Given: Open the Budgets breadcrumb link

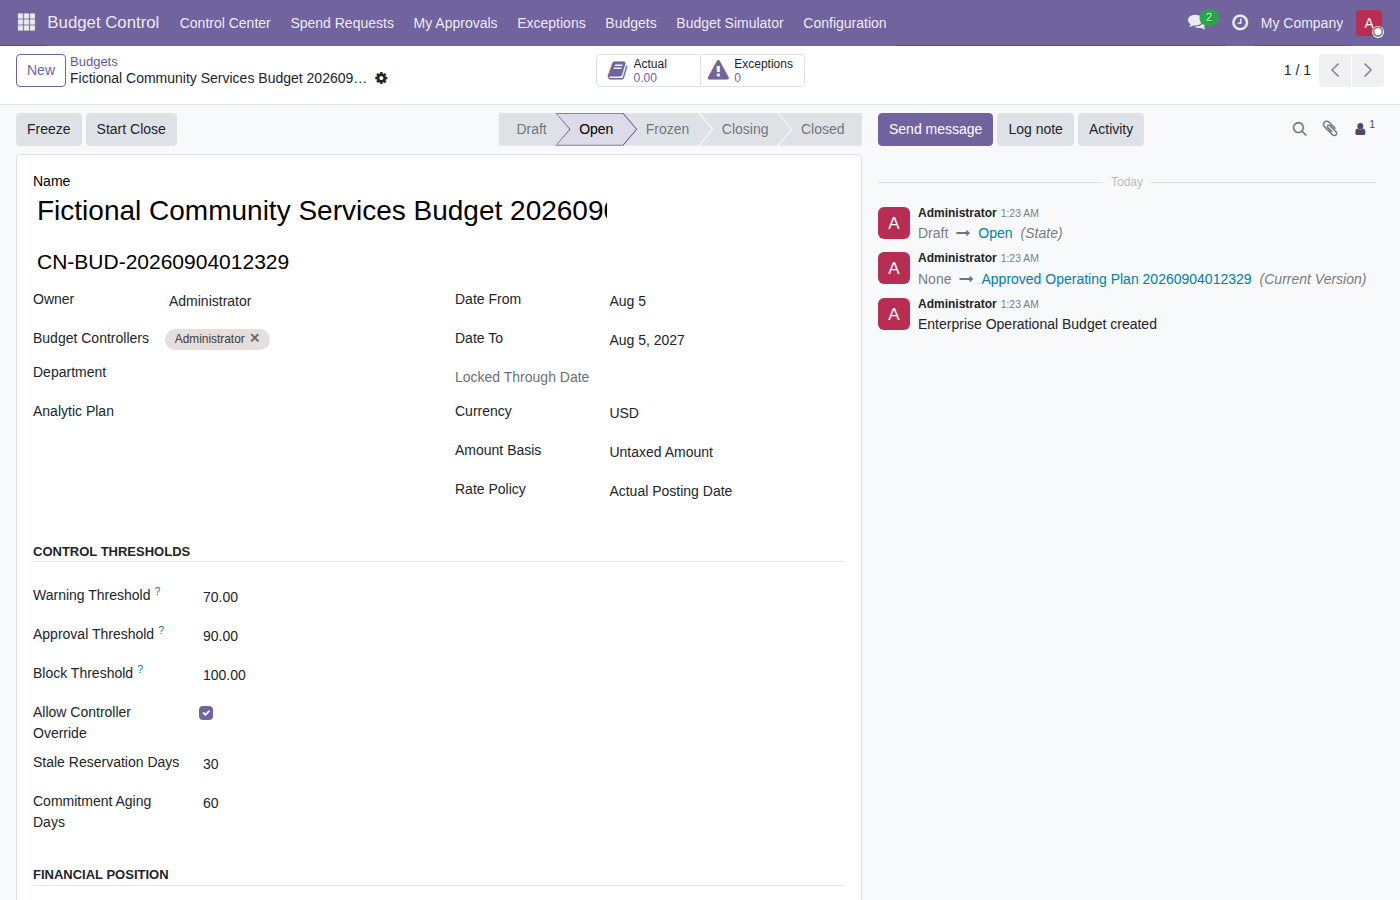Looking at the screenshot, I should 94,62.
